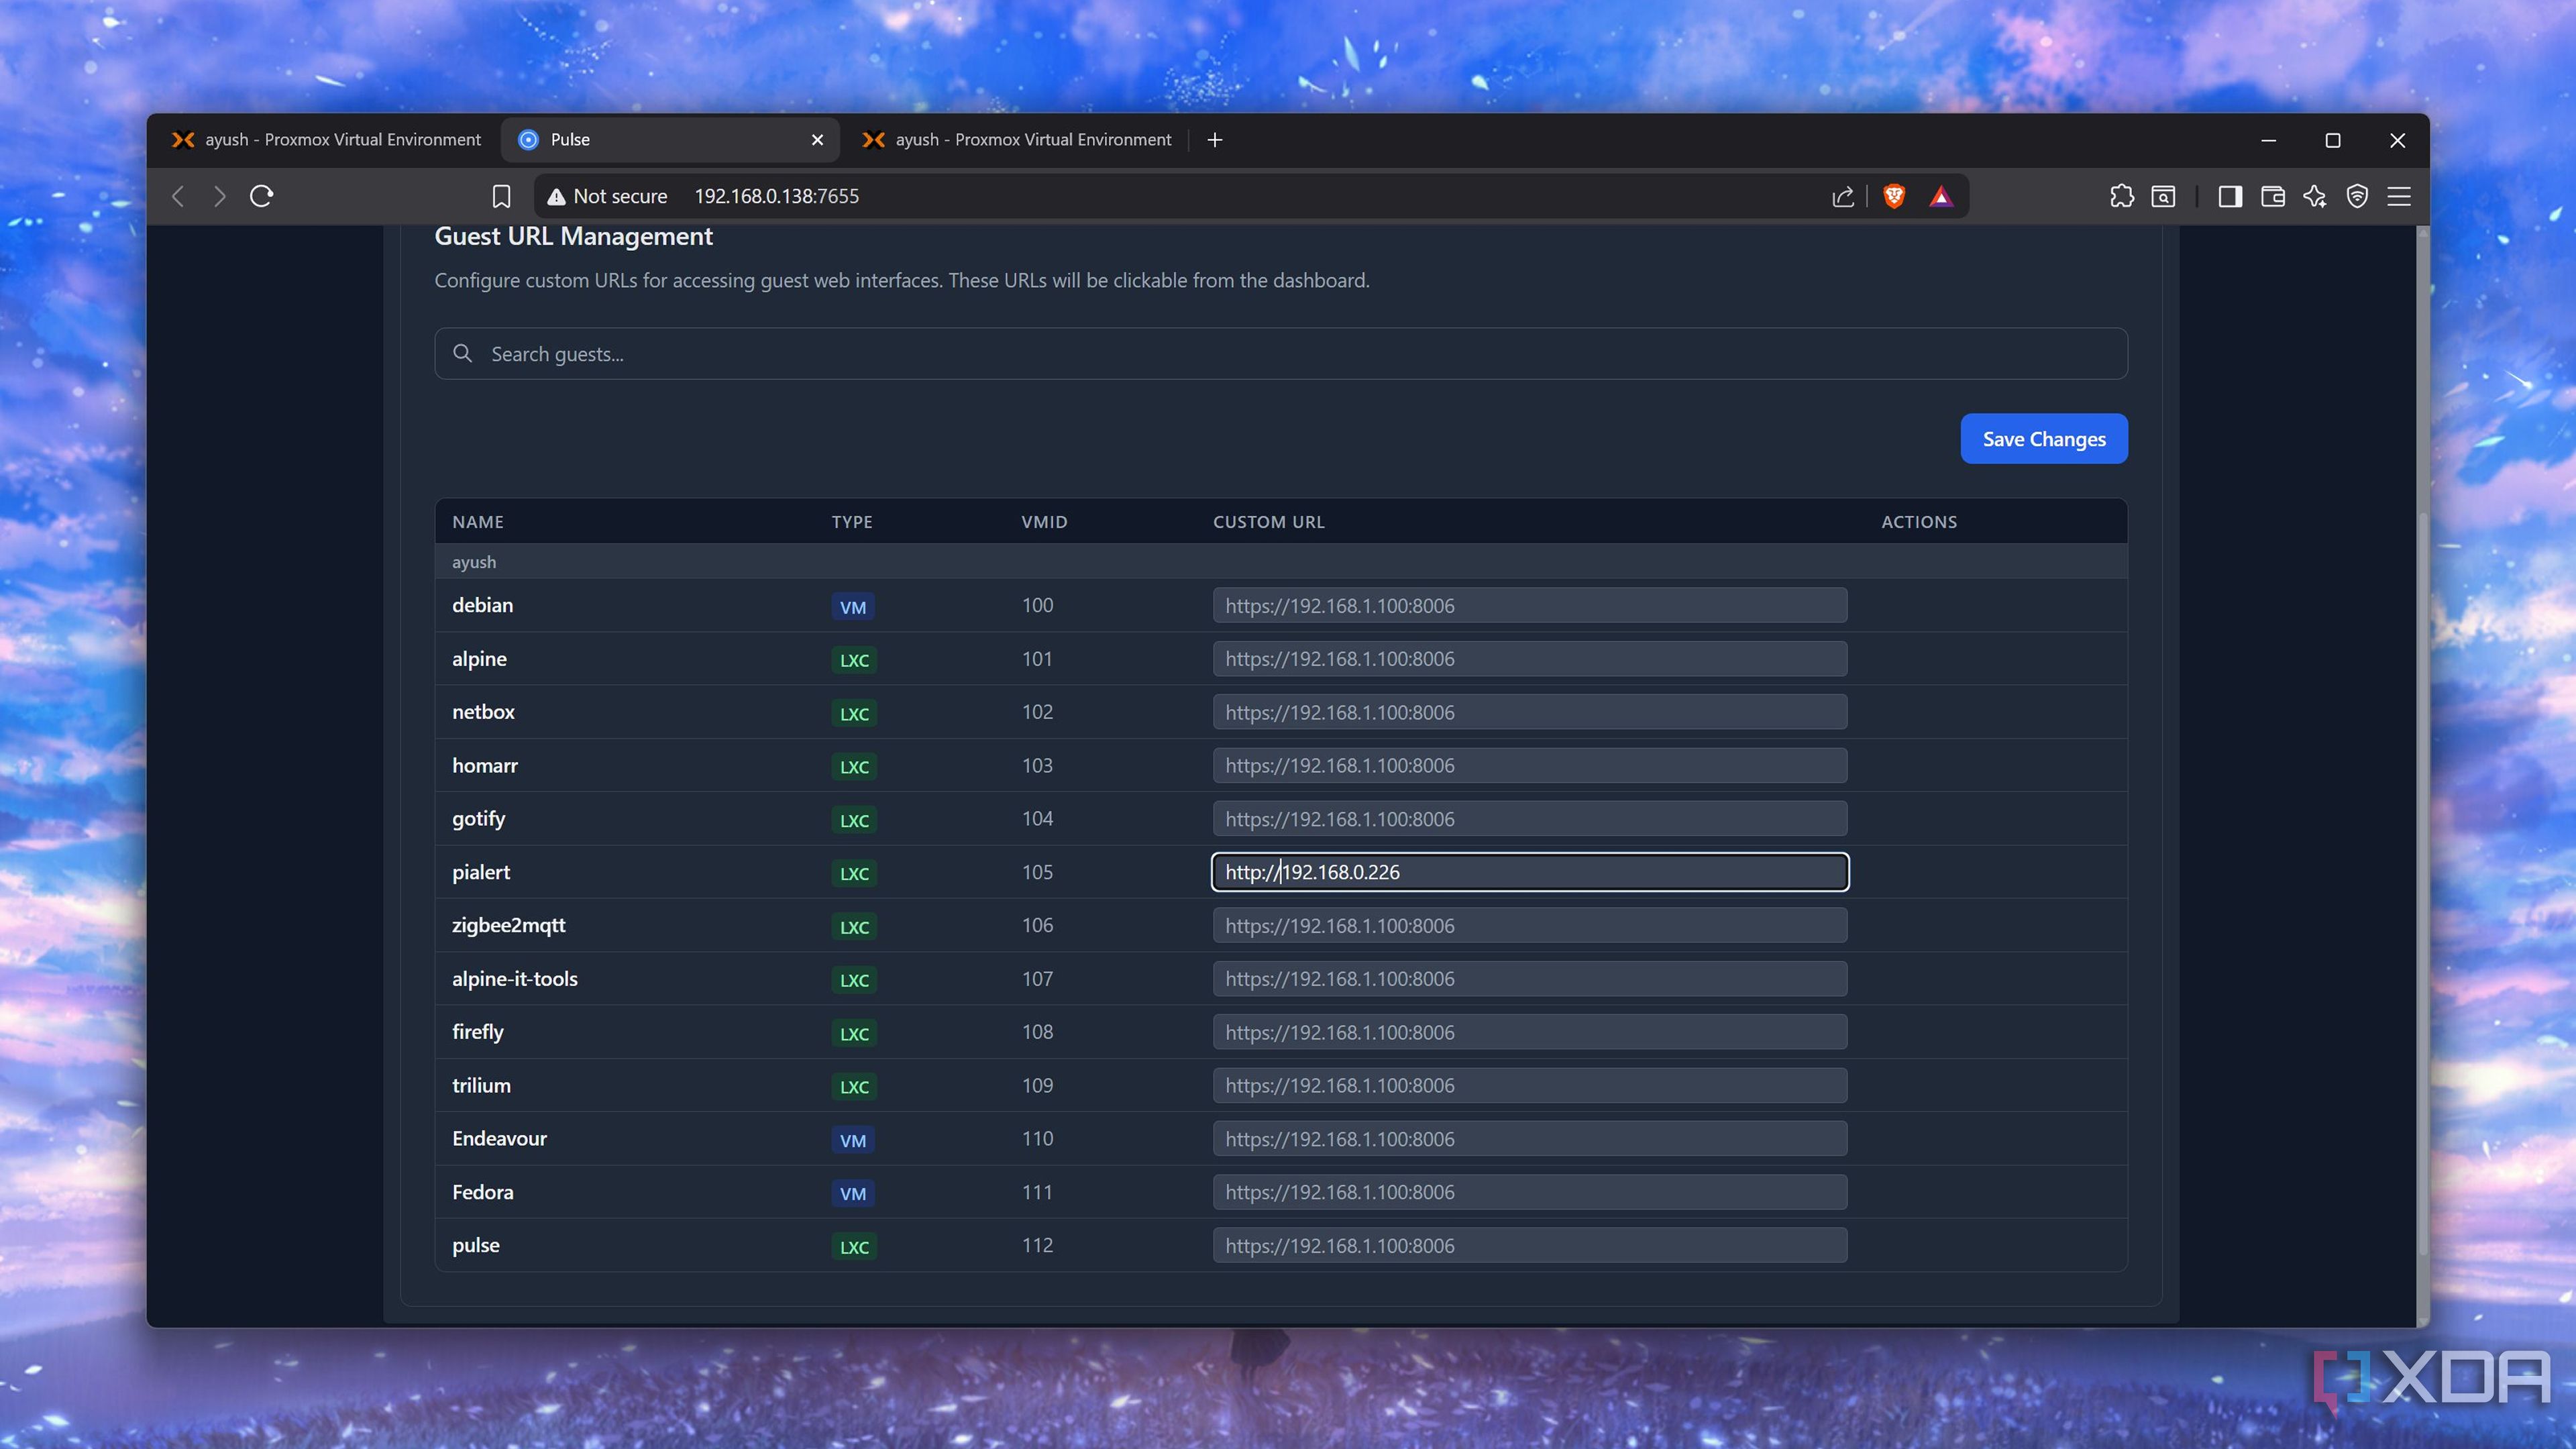Click the share page icon in address bar
The width and height of the screenshot is (2576, 1449).
[1843, 196]
